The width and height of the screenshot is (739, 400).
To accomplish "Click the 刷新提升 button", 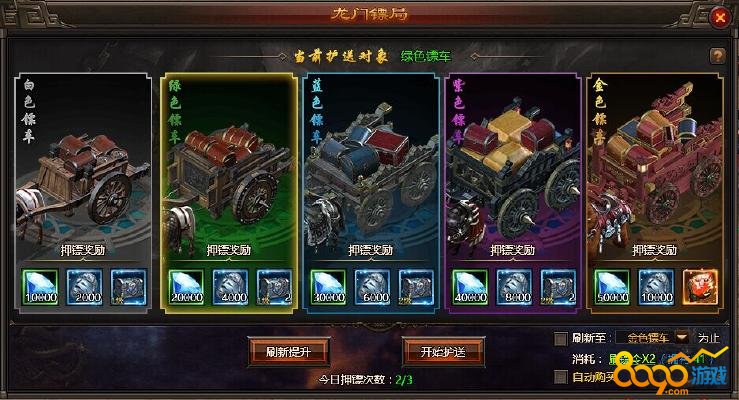I will [288, 352].
